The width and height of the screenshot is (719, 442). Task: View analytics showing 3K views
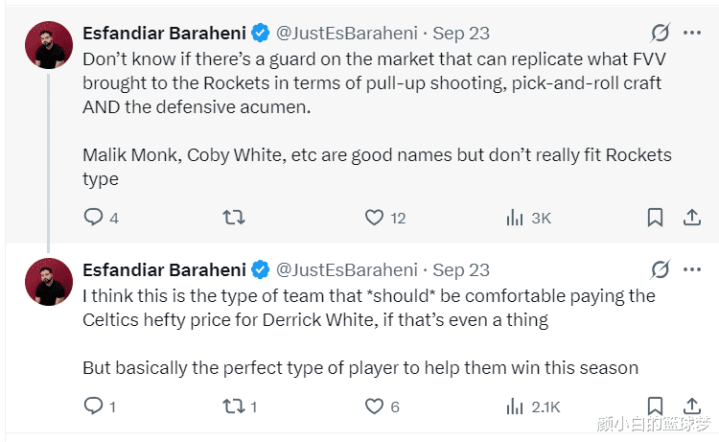point(516,217)
